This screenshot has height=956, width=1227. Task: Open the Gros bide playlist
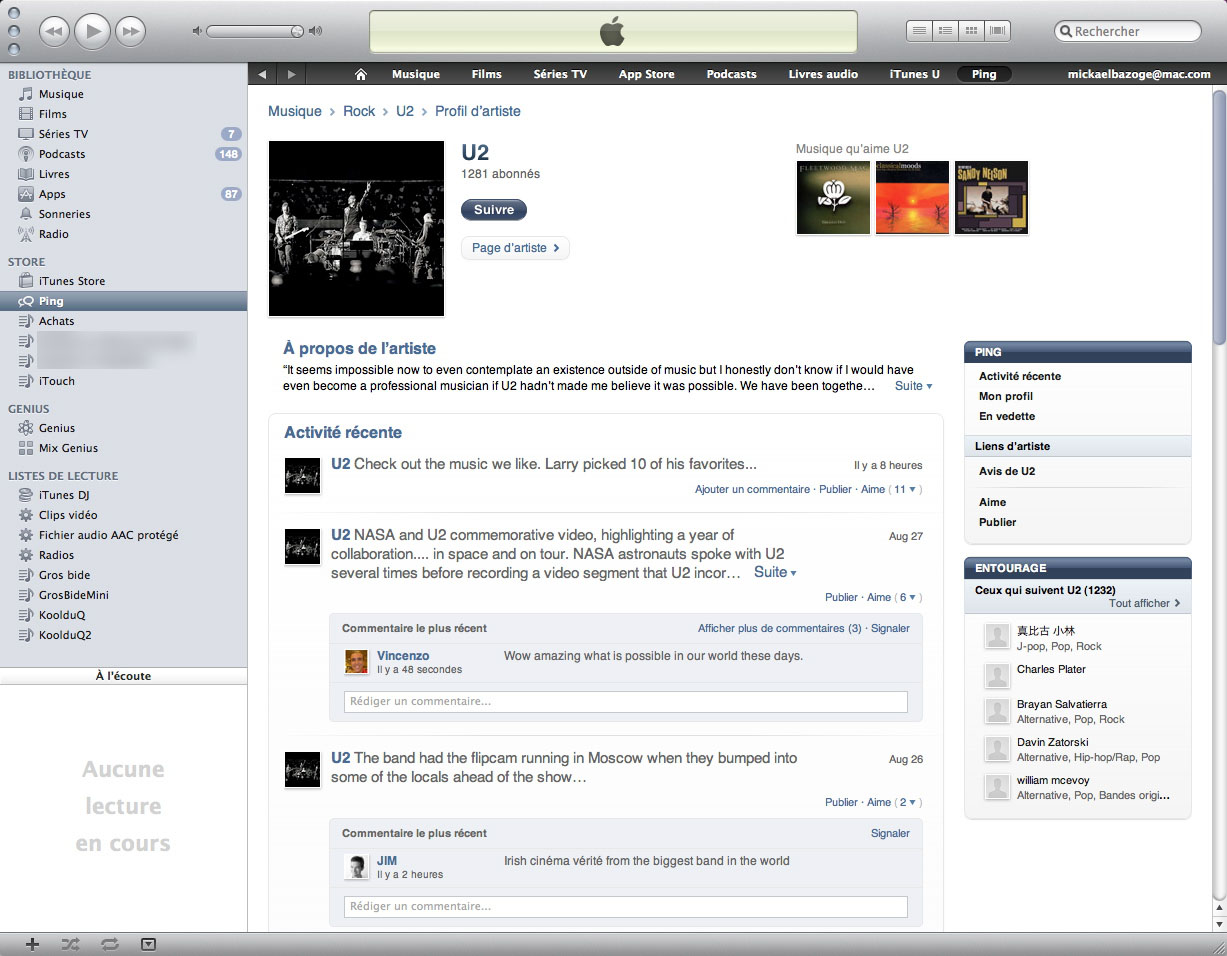click(x=65, y=575)
